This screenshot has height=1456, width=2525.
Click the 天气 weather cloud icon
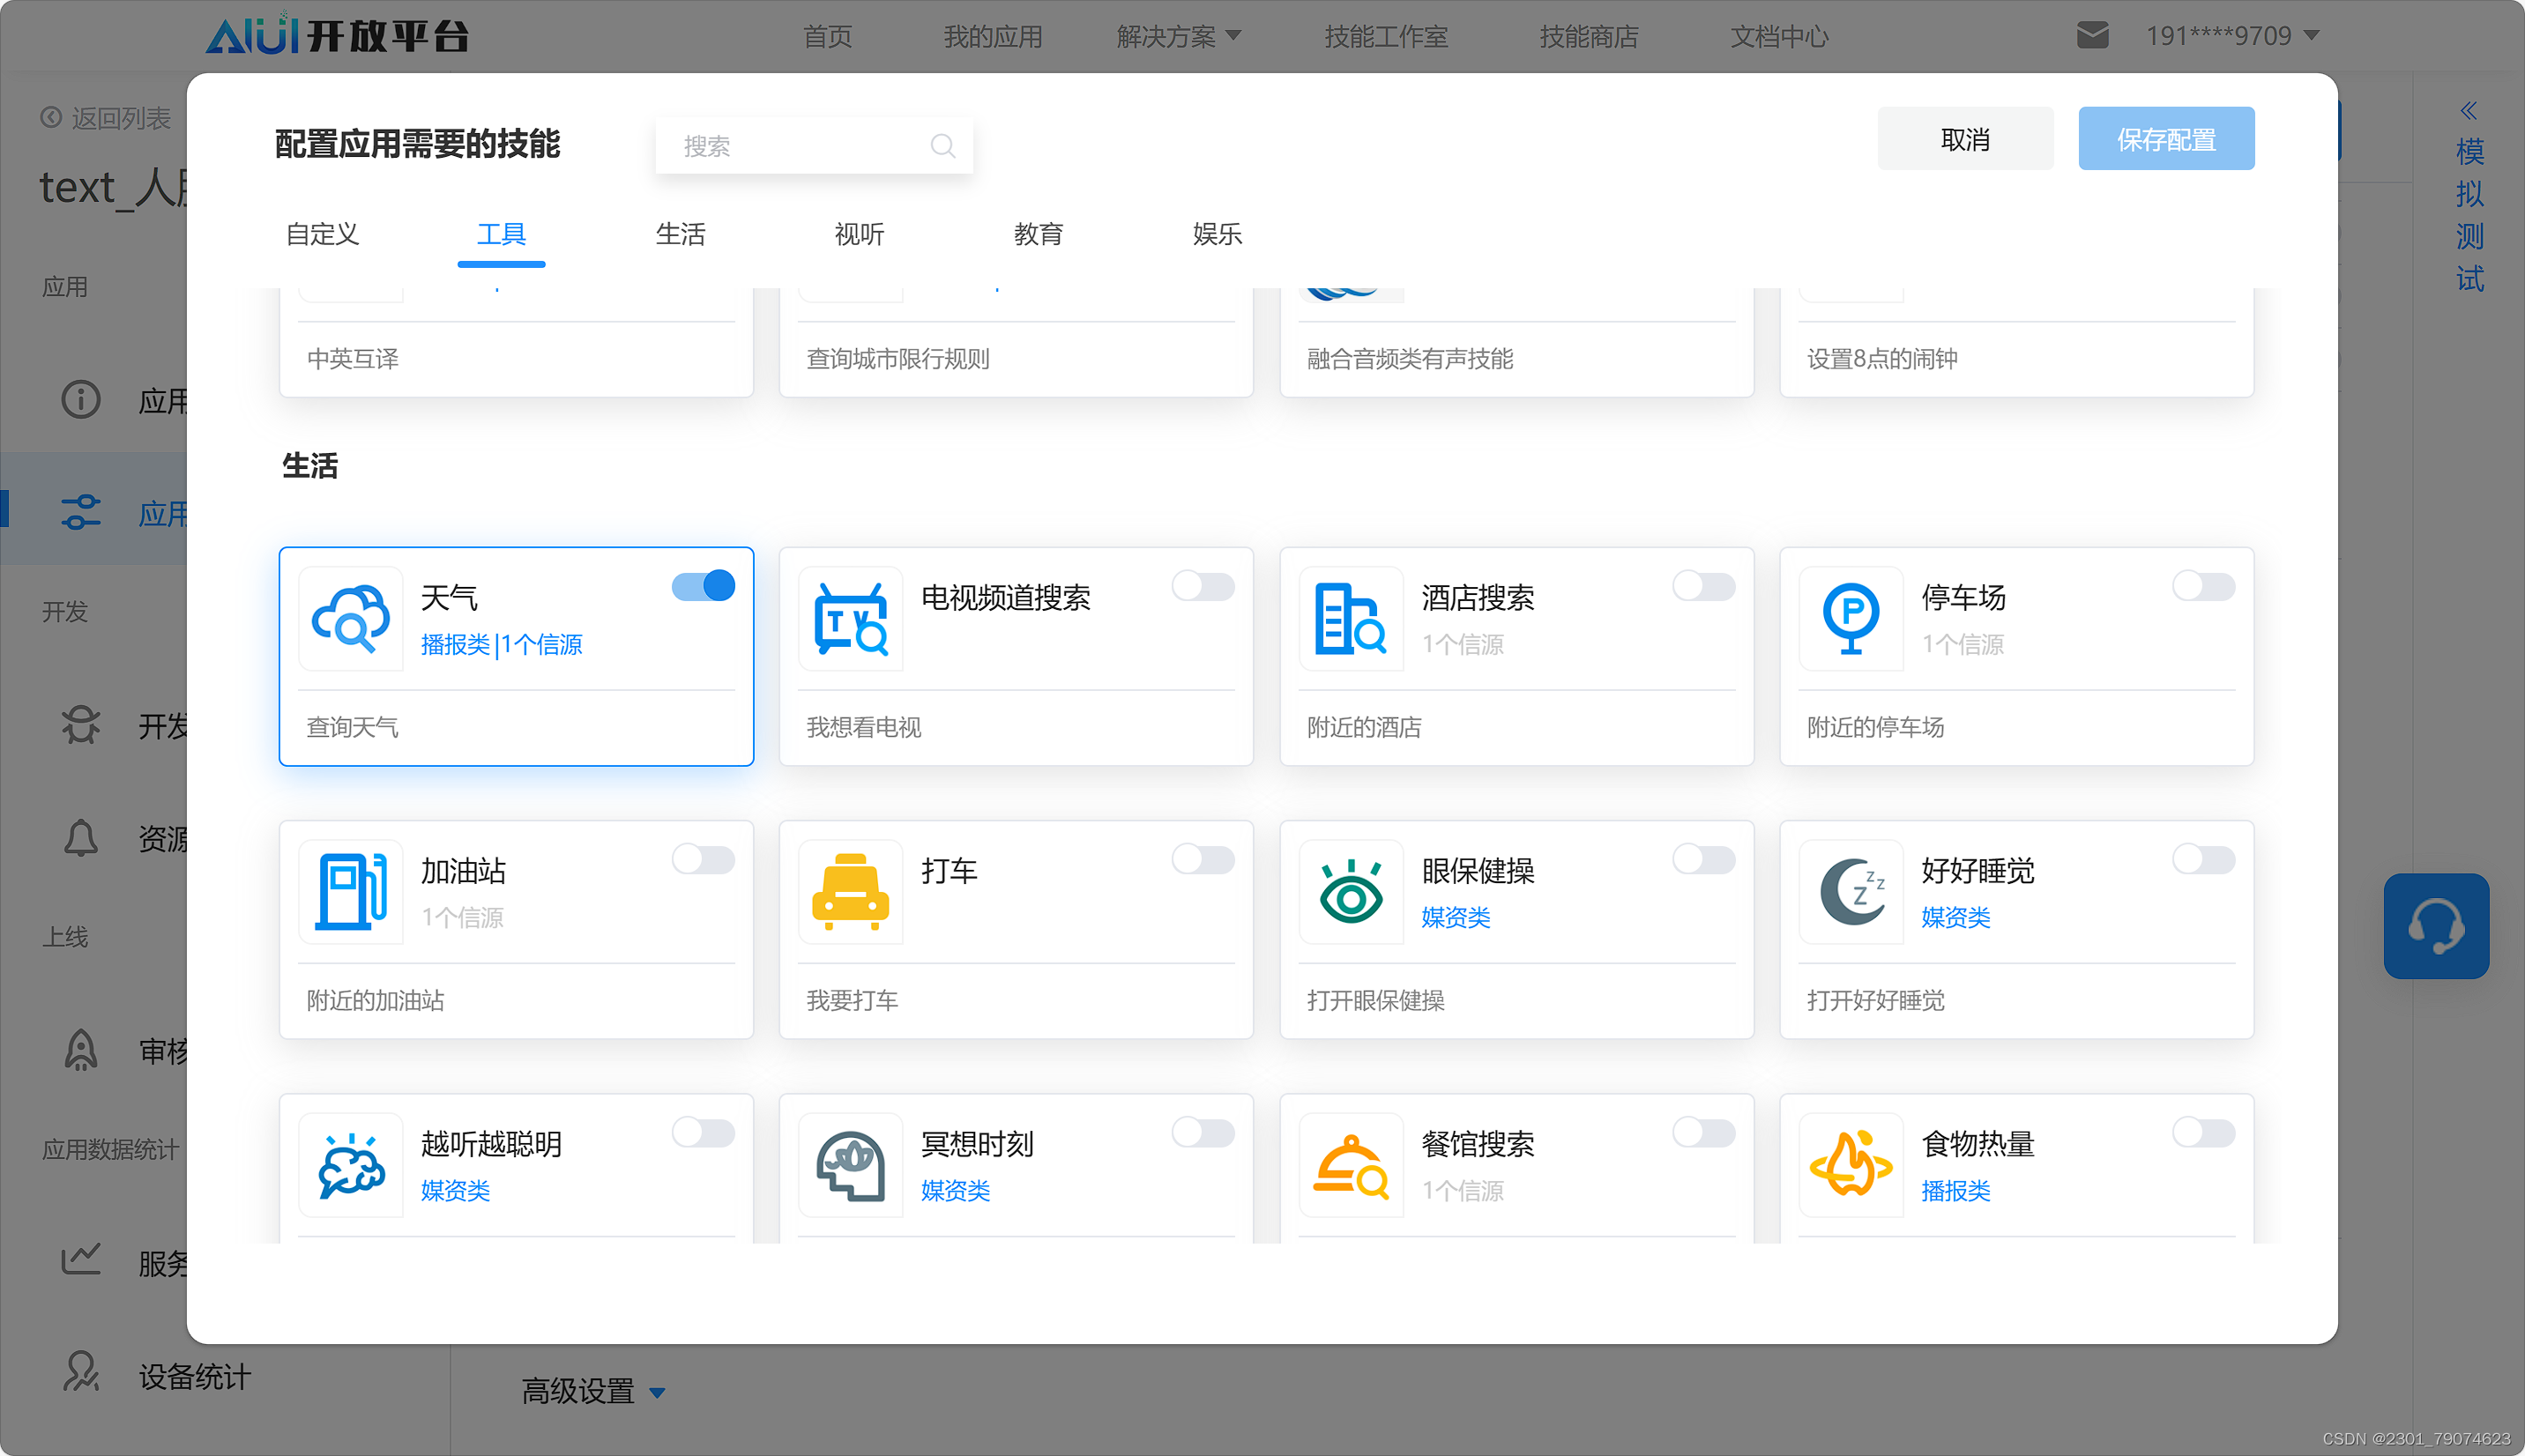pos(350,619)
